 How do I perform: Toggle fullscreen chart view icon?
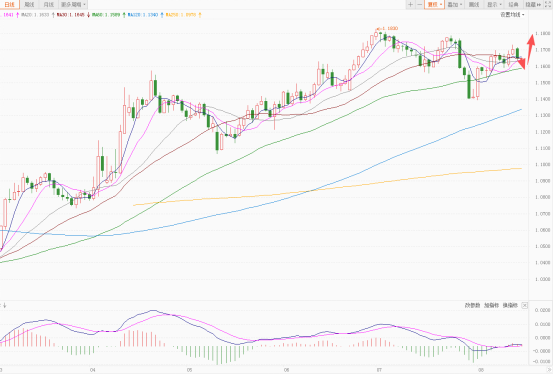[548, 5]
